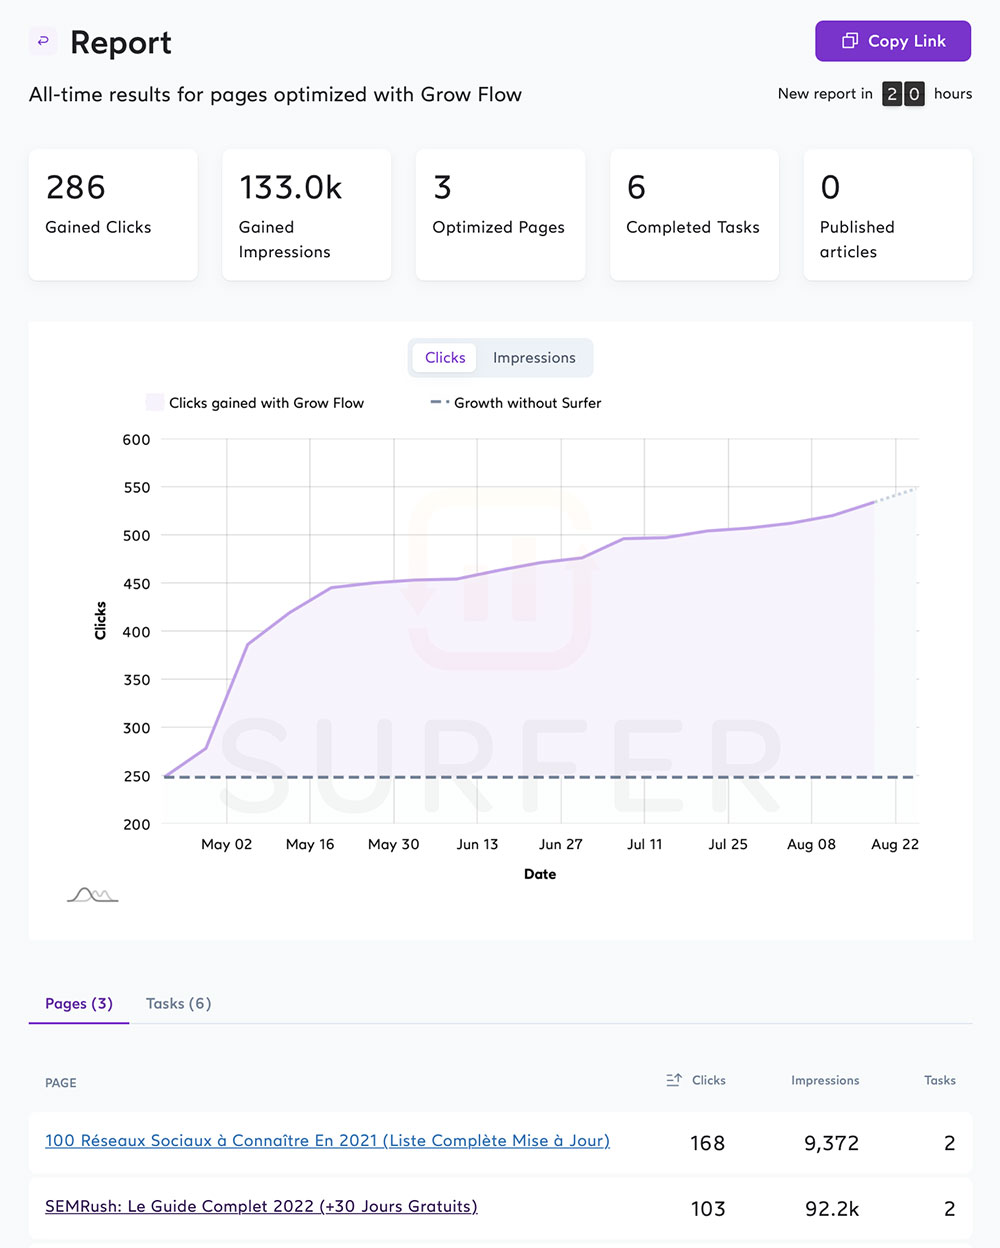
Task: Click the Tasks column header
Action: click(x=940, y=1080)
